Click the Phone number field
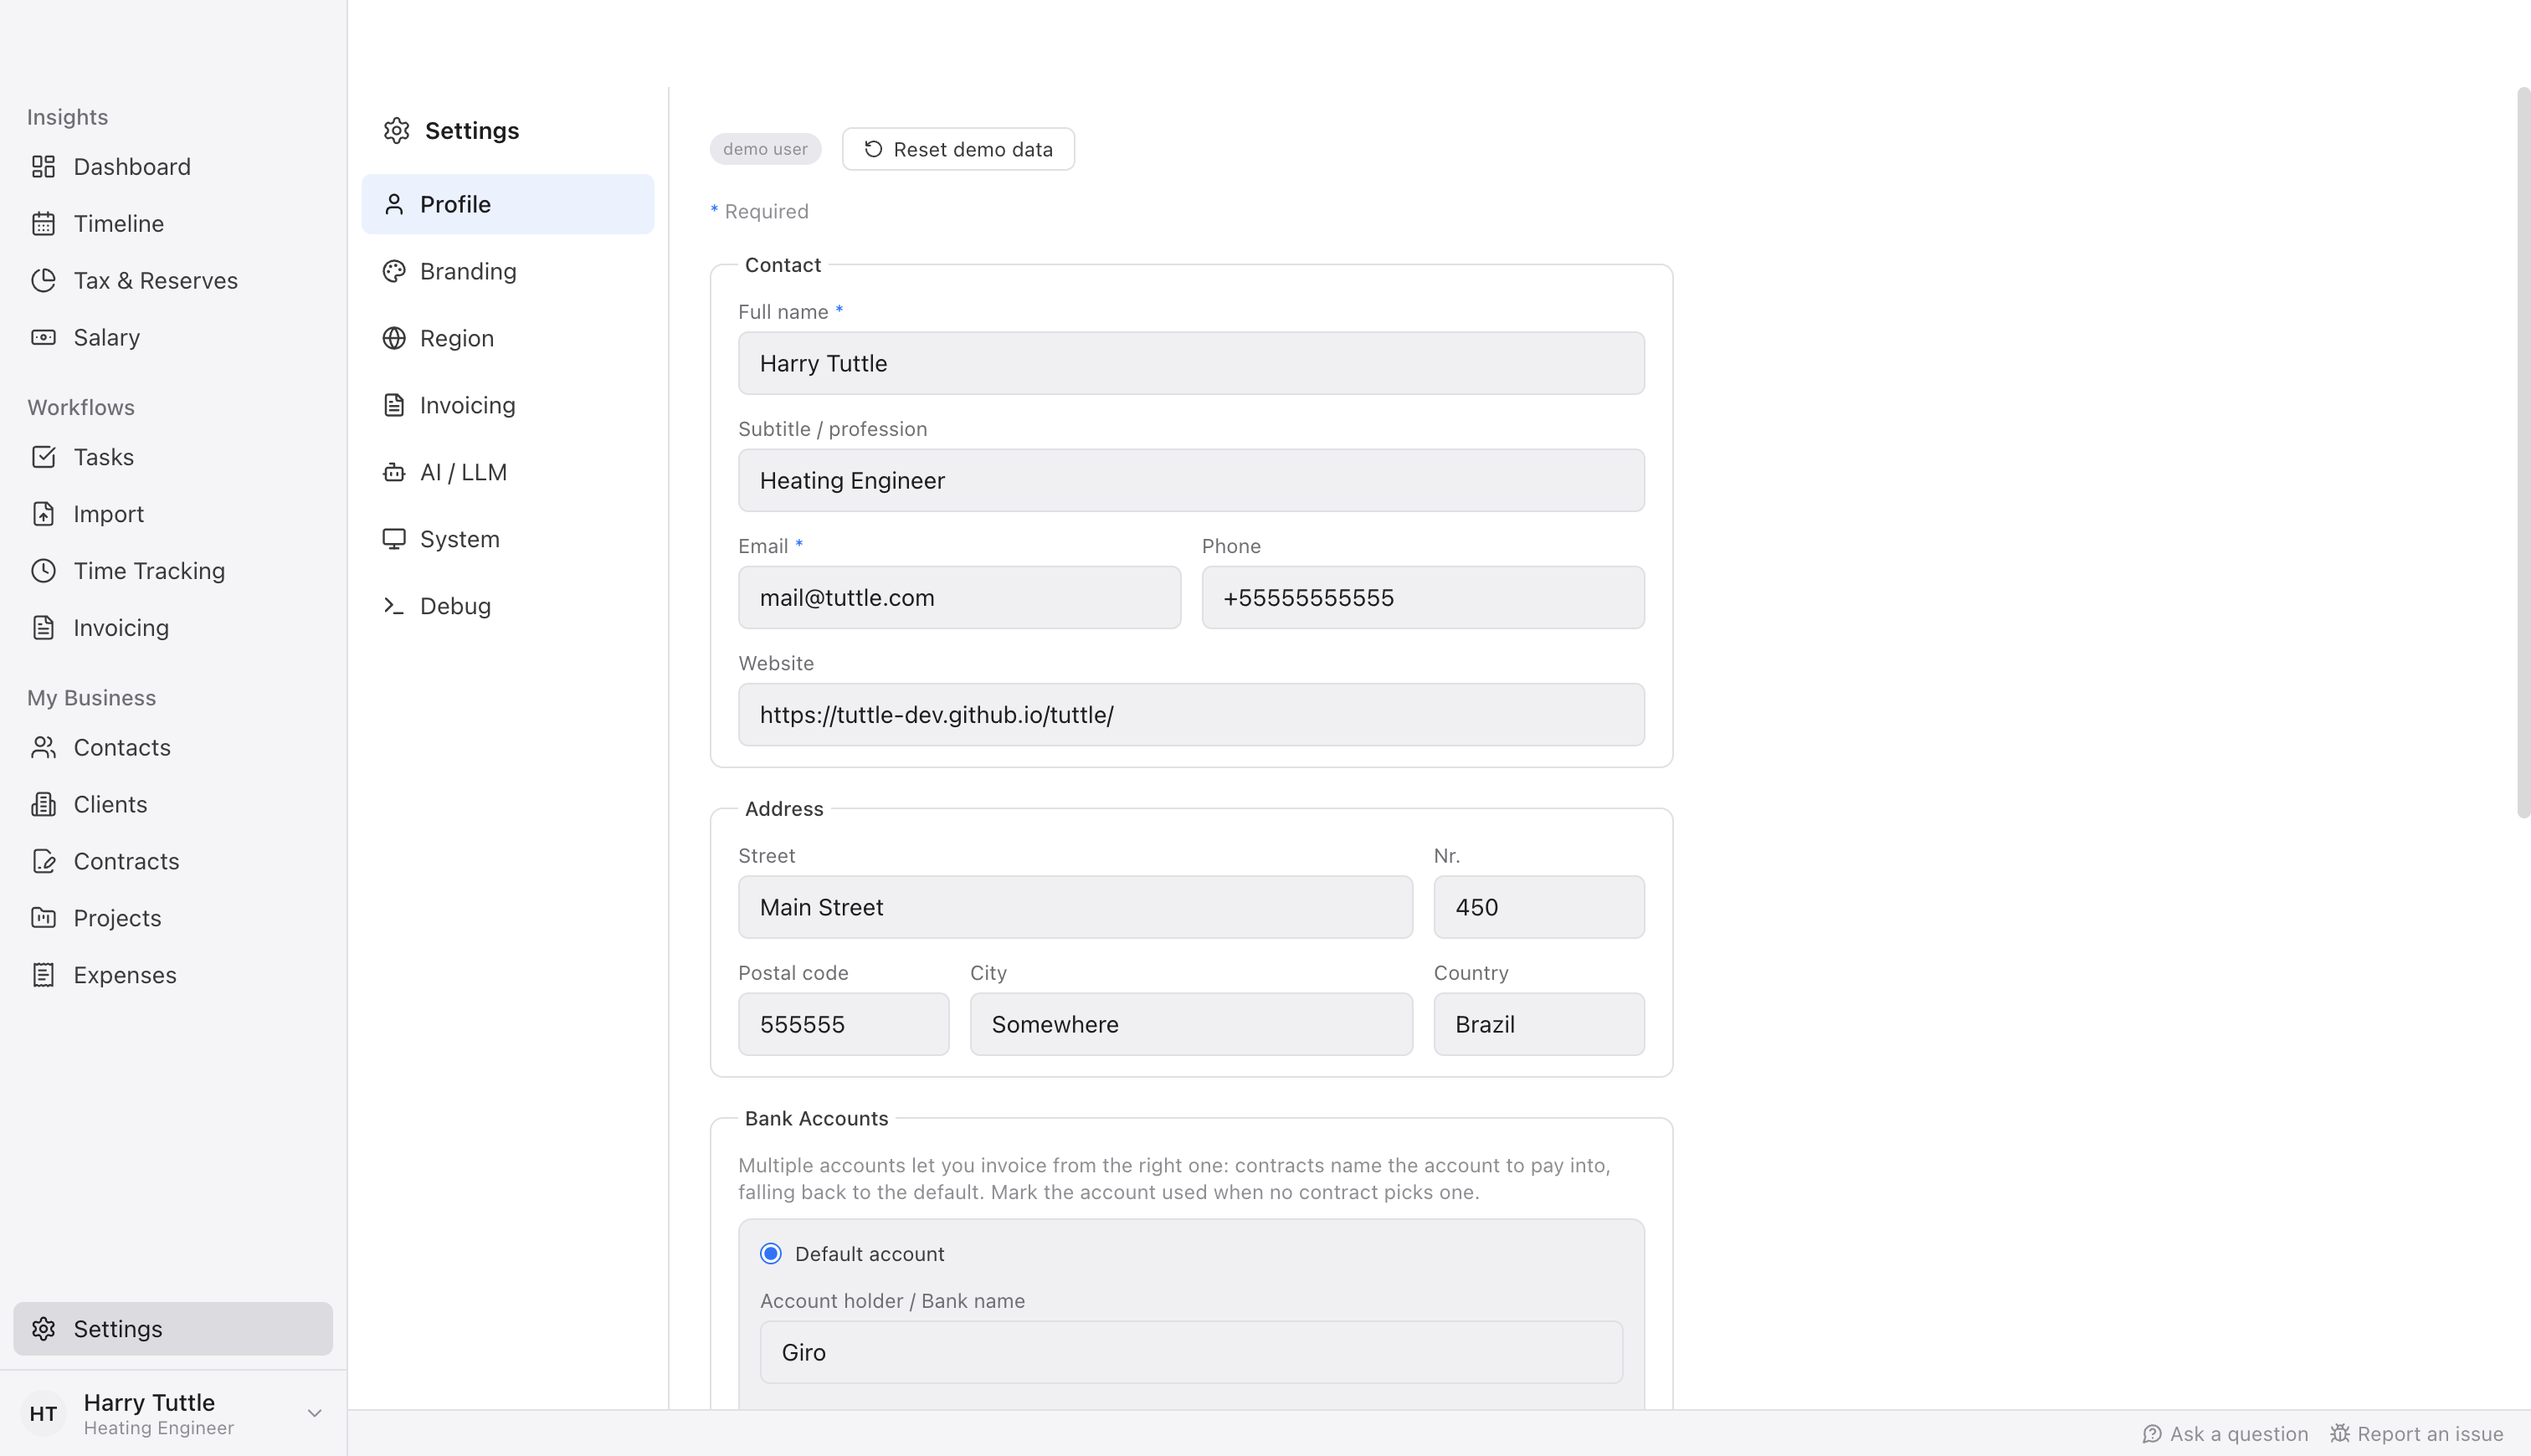Image resolution: width=2531 pixels, height=1456 pixels. (1423, 597)
